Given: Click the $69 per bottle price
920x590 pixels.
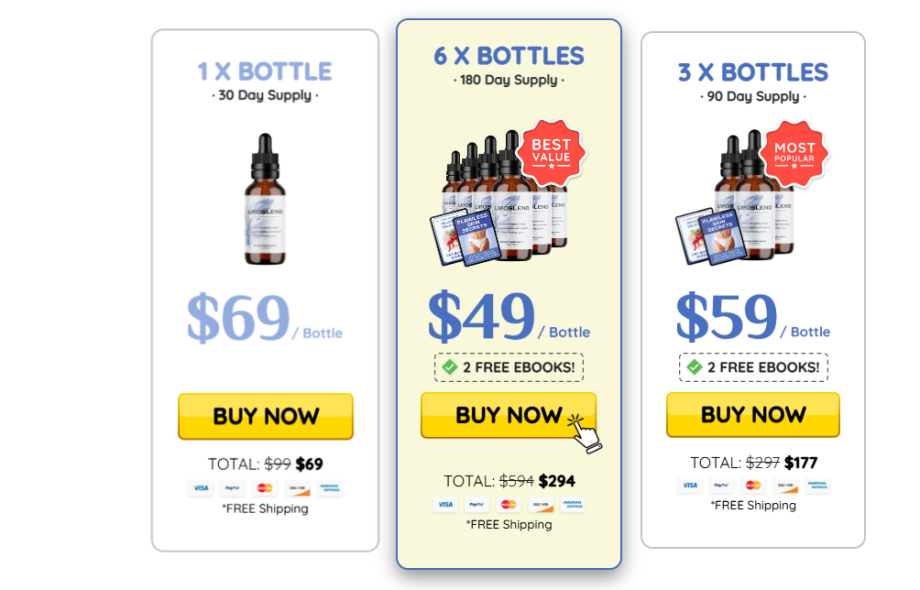Looking at the screenshot, I should coord(265,317).
